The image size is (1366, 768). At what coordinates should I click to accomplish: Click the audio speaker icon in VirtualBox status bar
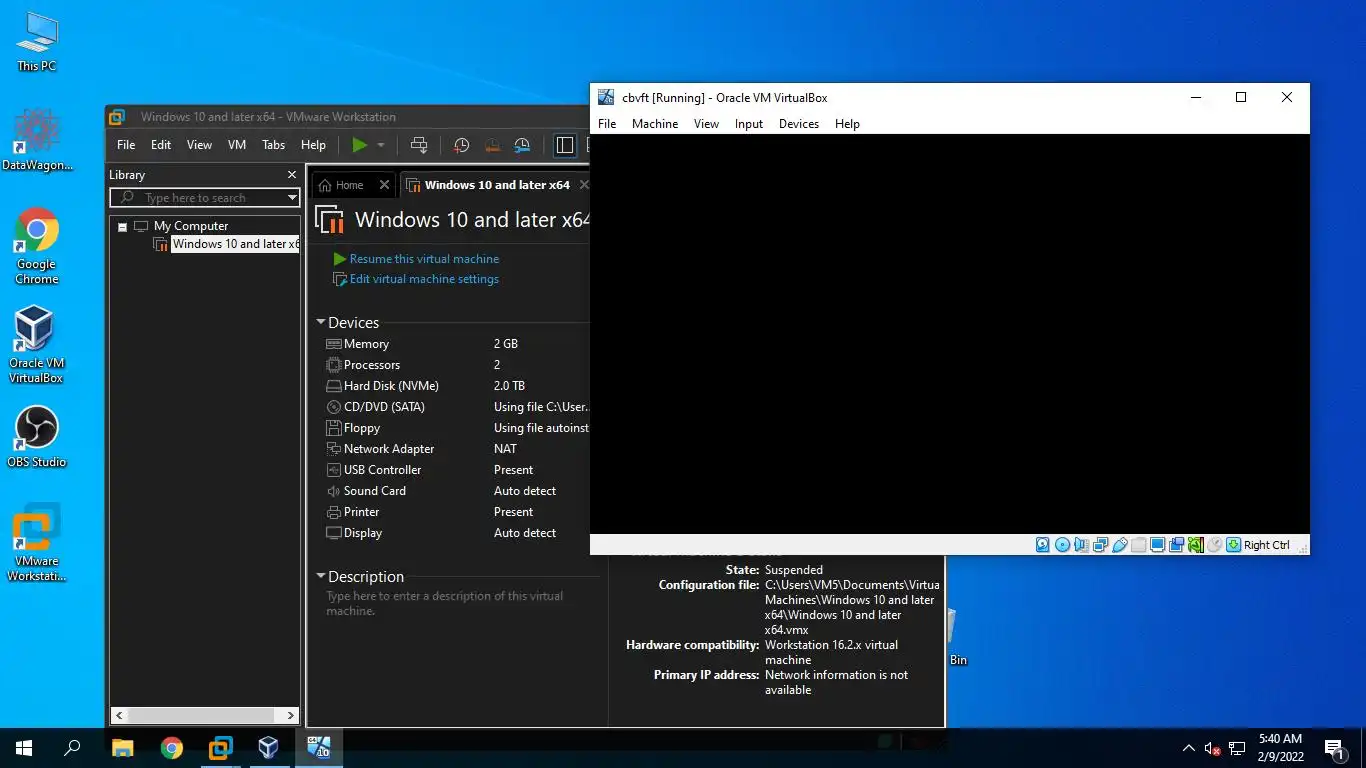[1081, 545]
